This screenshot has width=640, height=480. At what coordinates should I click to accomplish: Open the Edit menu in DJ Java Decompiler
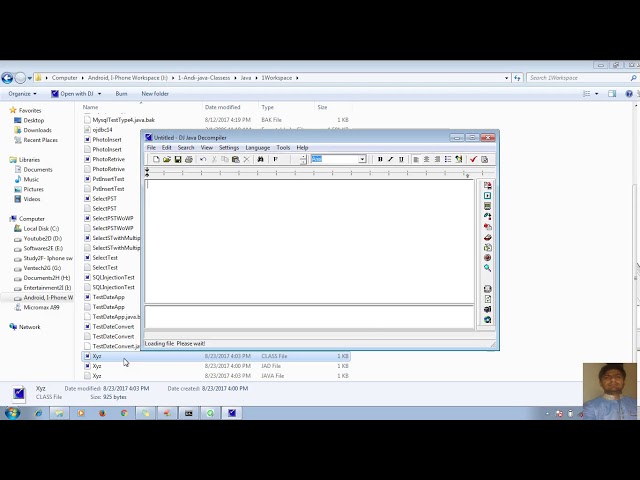tap(167, 148)
